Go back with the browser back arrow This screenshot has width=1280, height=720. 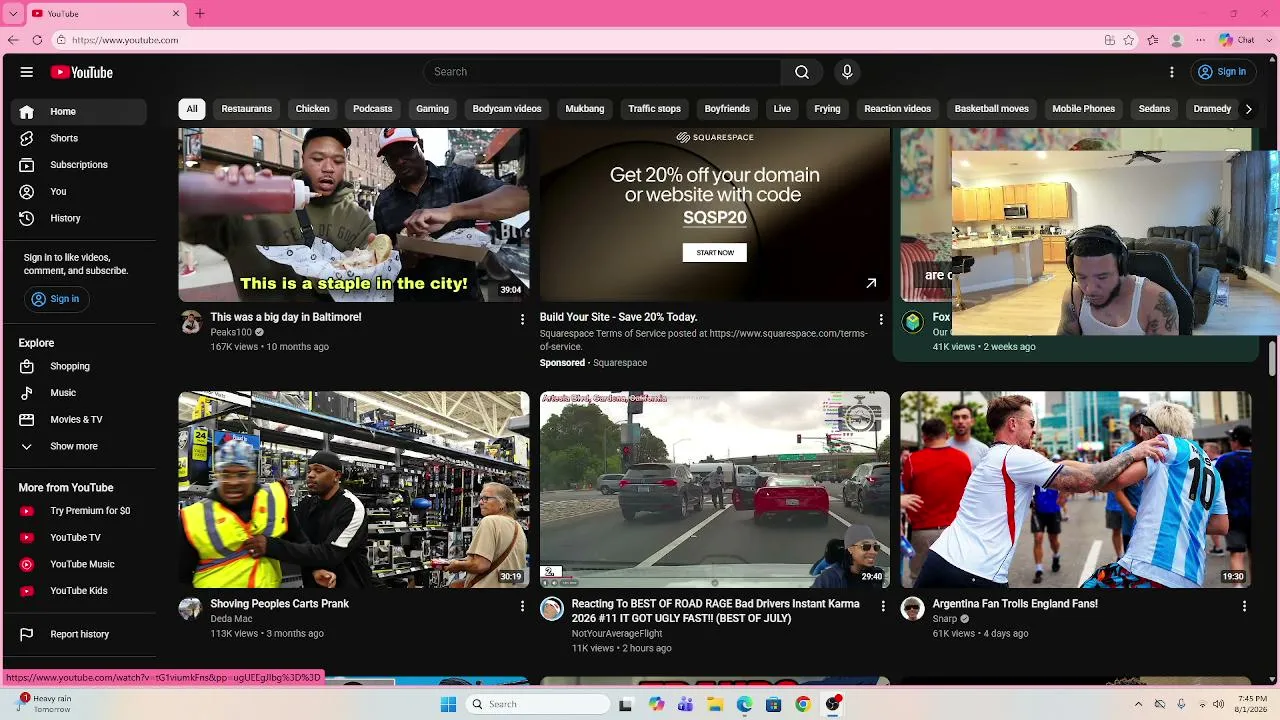click(x=13, y=40)
